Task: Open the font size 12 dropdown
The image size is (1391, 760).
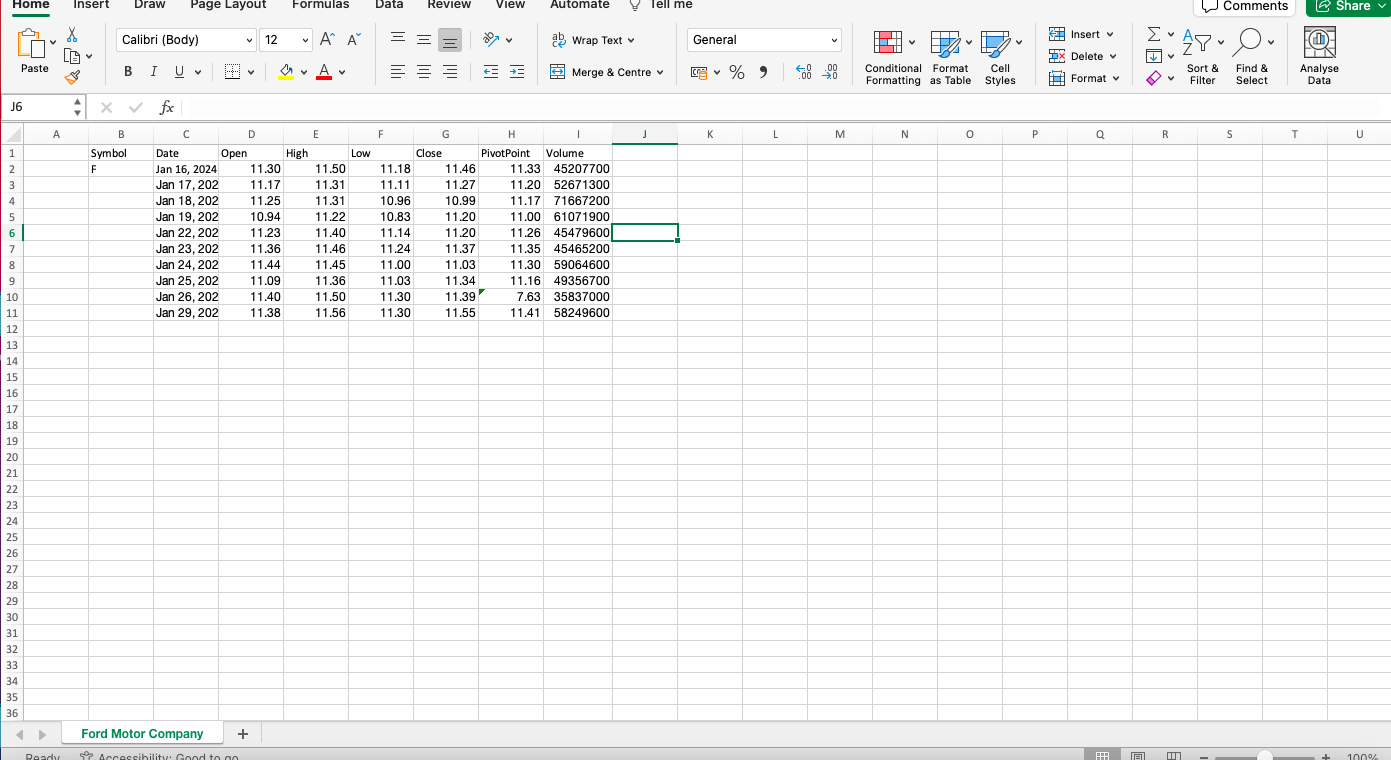Action: tap(305, 40)
